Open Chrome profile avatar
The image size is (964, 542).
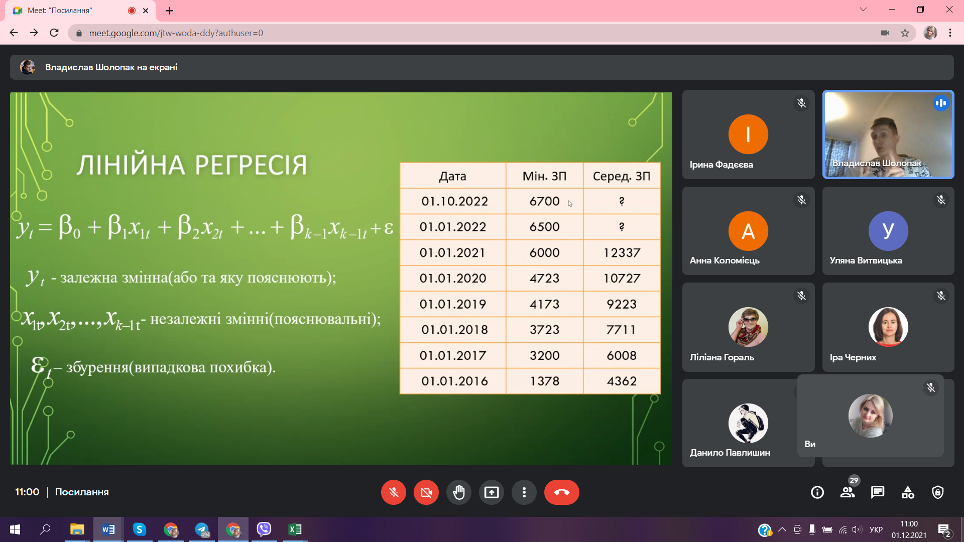pyautogui.click(x=930, y=33)
